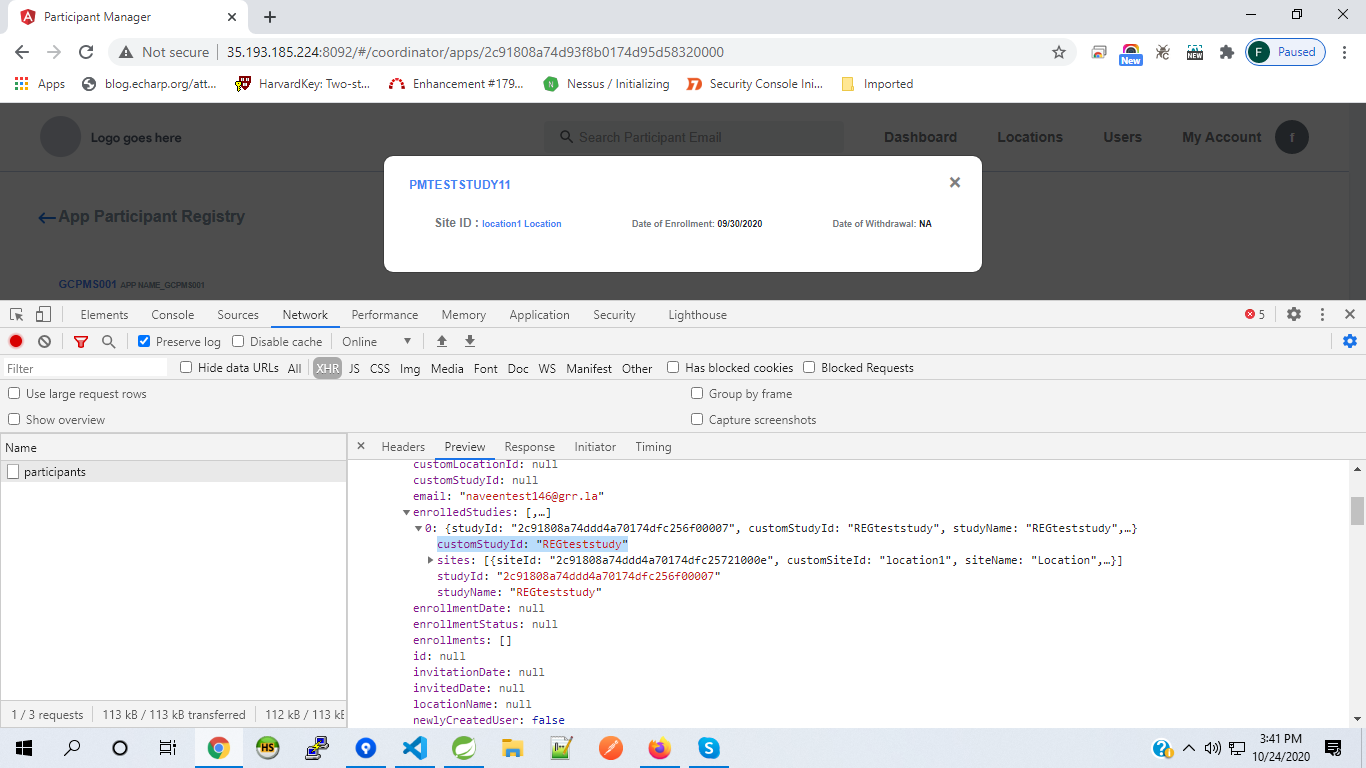Select the XHR request filter

pyautogui.click(x=326, y=368)
